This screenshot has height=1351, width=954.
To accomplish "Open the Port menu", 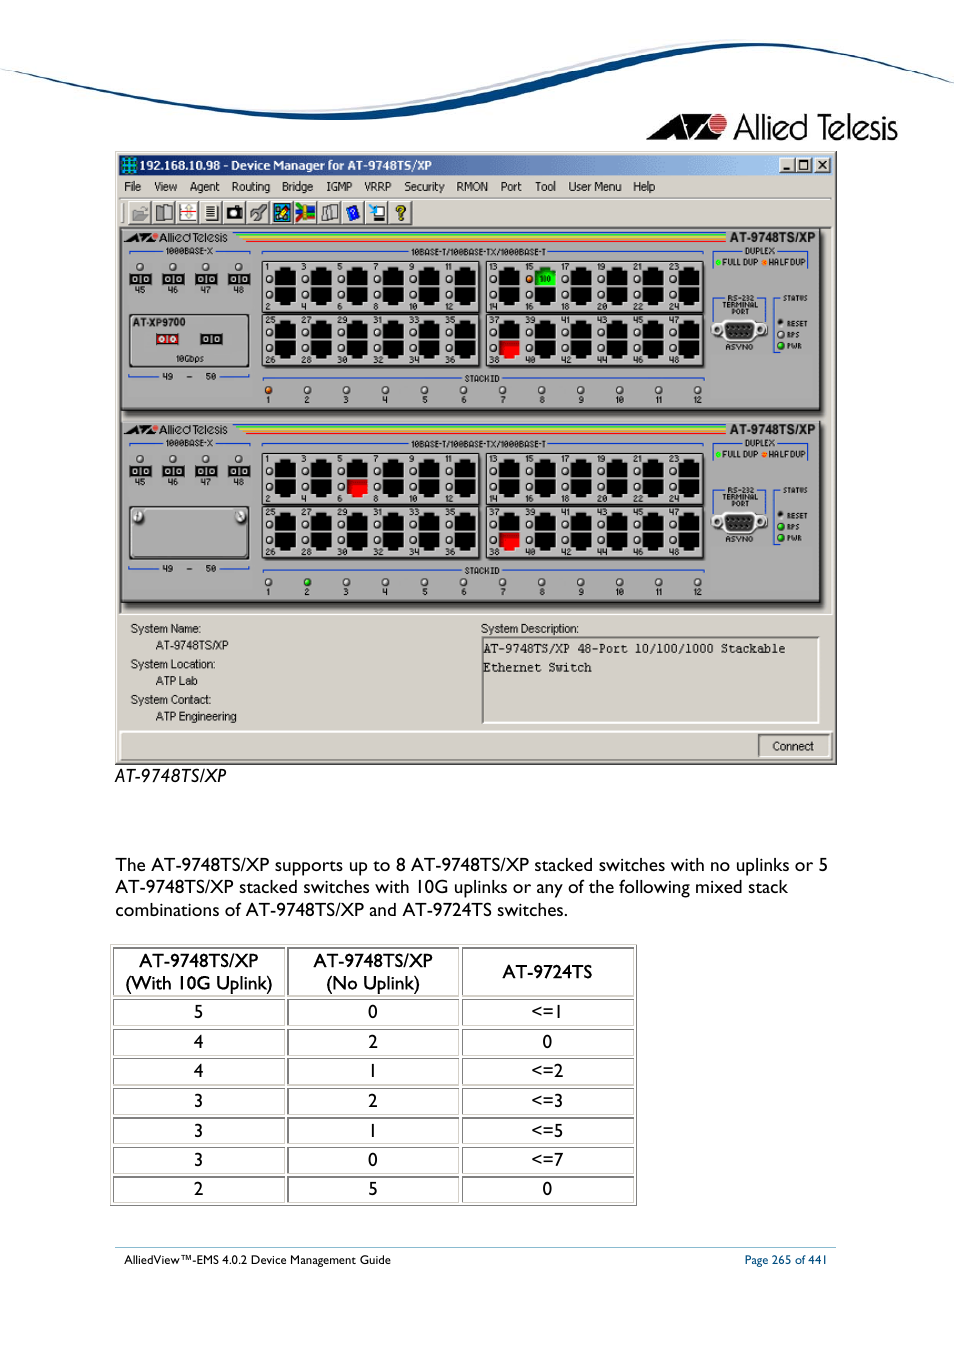I will click(x=511, y=187).
